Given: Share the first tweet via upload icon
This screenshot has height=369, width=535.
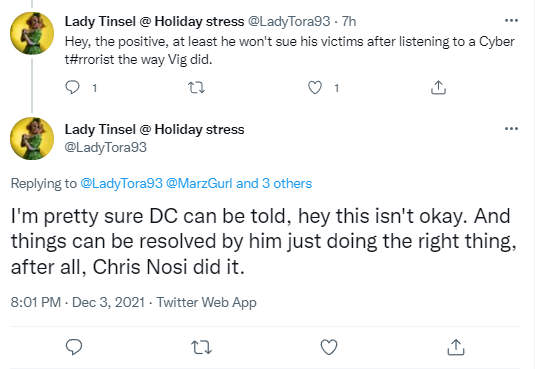Looking at the screenshot, I should coord(438,87).
